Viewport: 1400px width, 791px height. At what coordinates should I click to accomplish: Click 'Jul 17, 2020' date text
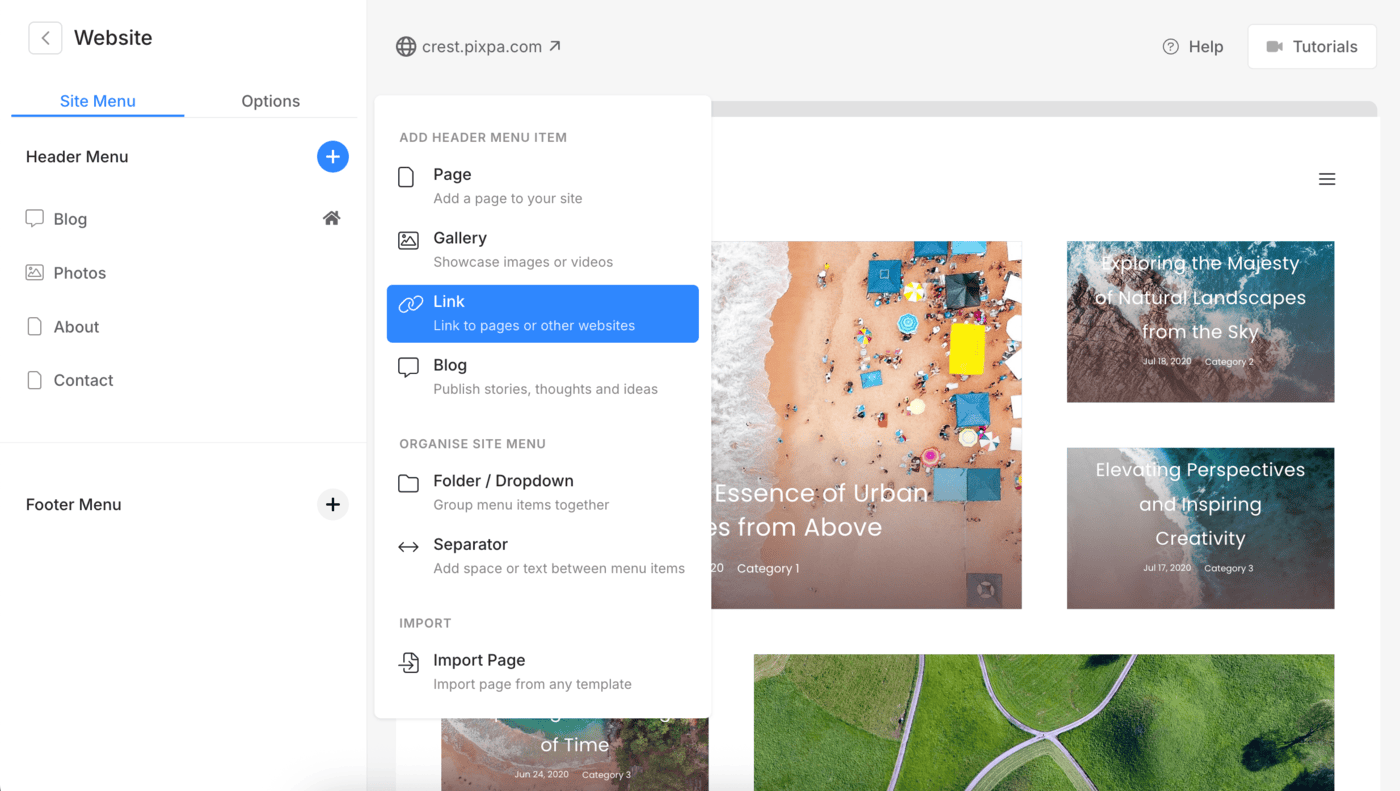1167,568
